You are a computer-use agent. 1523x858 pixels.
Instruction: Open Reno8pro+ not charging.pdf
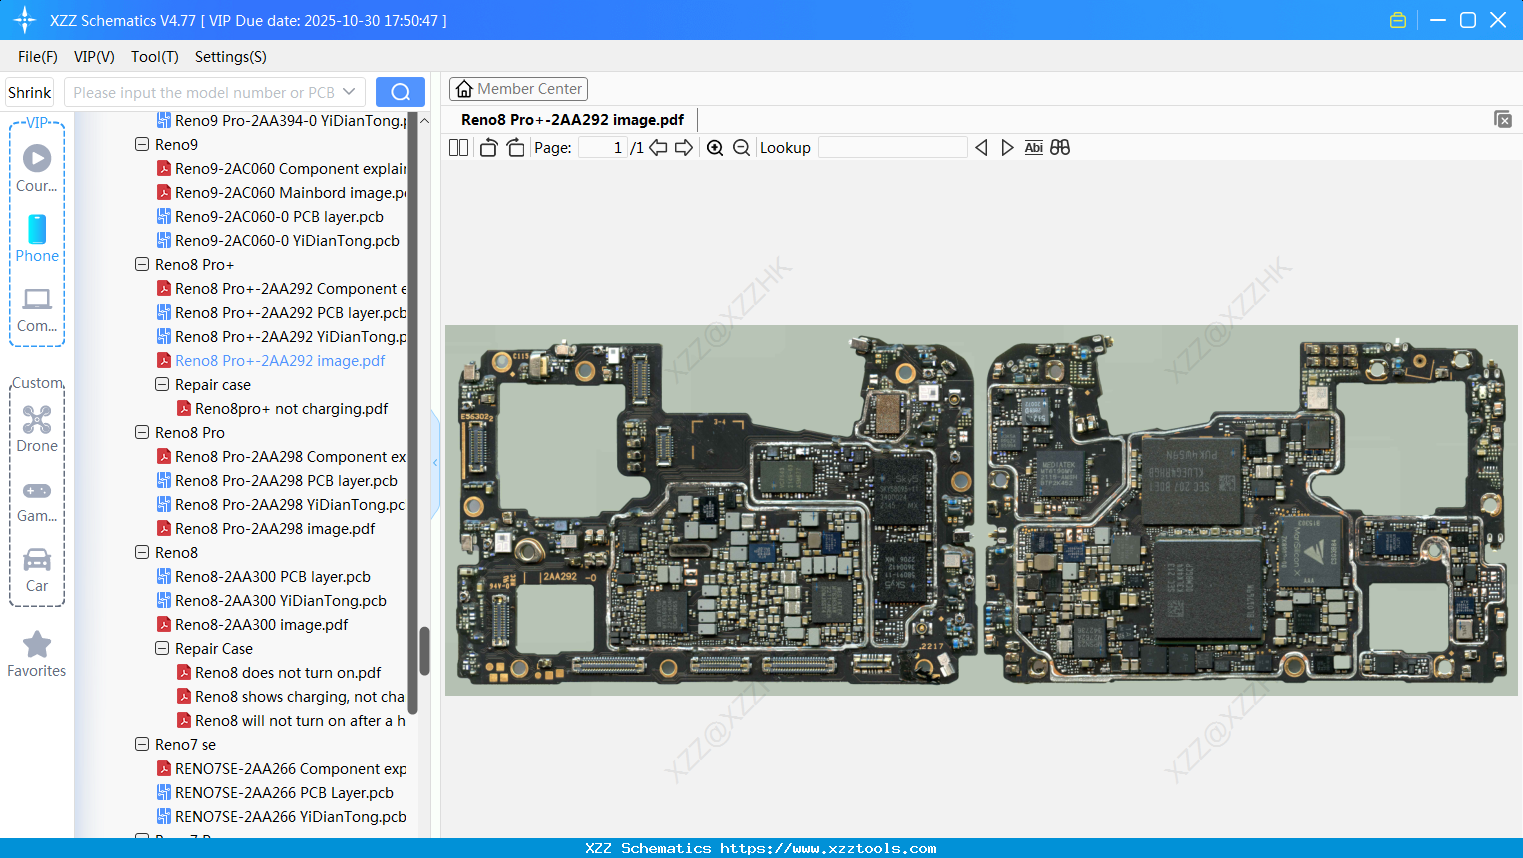pos(282,409)
